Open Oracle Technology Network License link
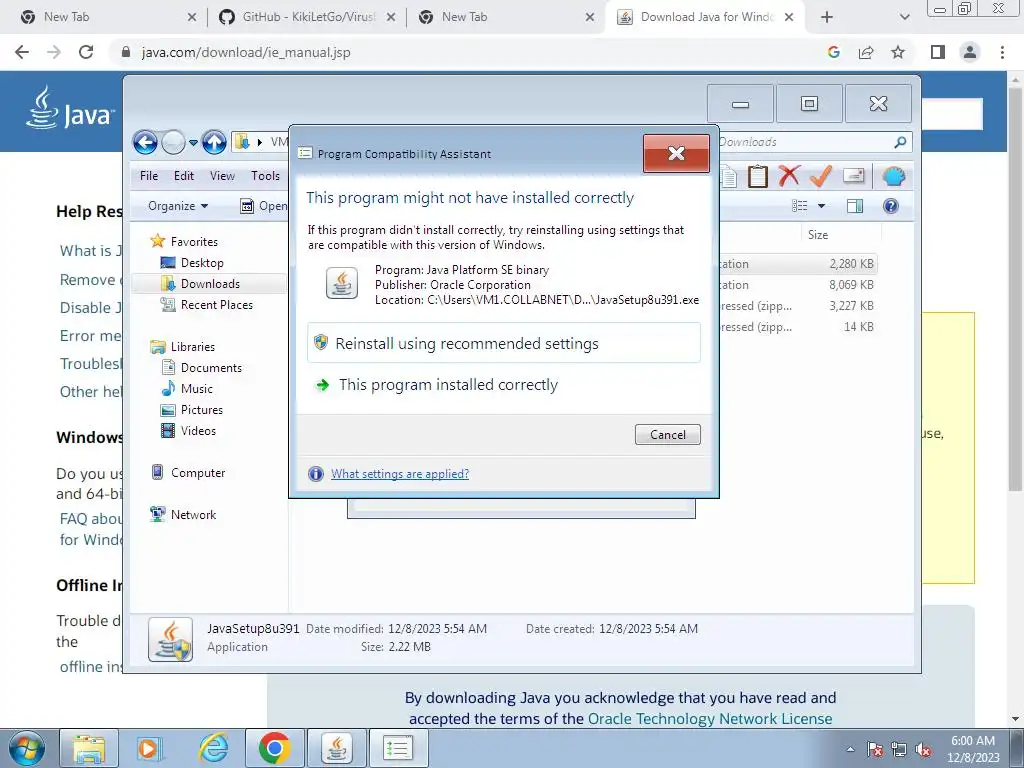Viewport: 1024px width, 768px height. pyautogui.click(x=710, y=718)
